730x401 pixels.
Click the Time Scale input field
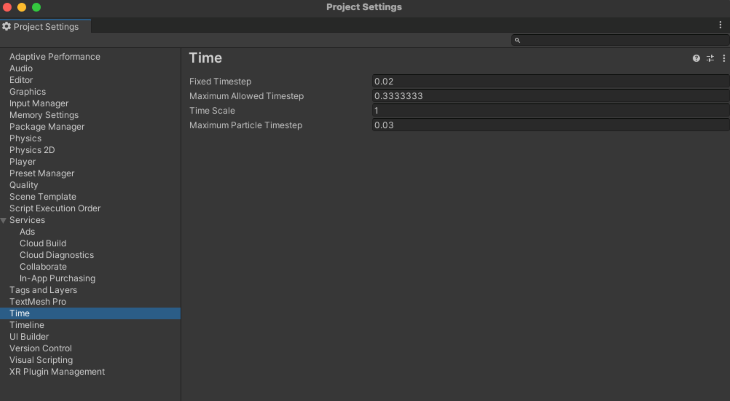550,110
